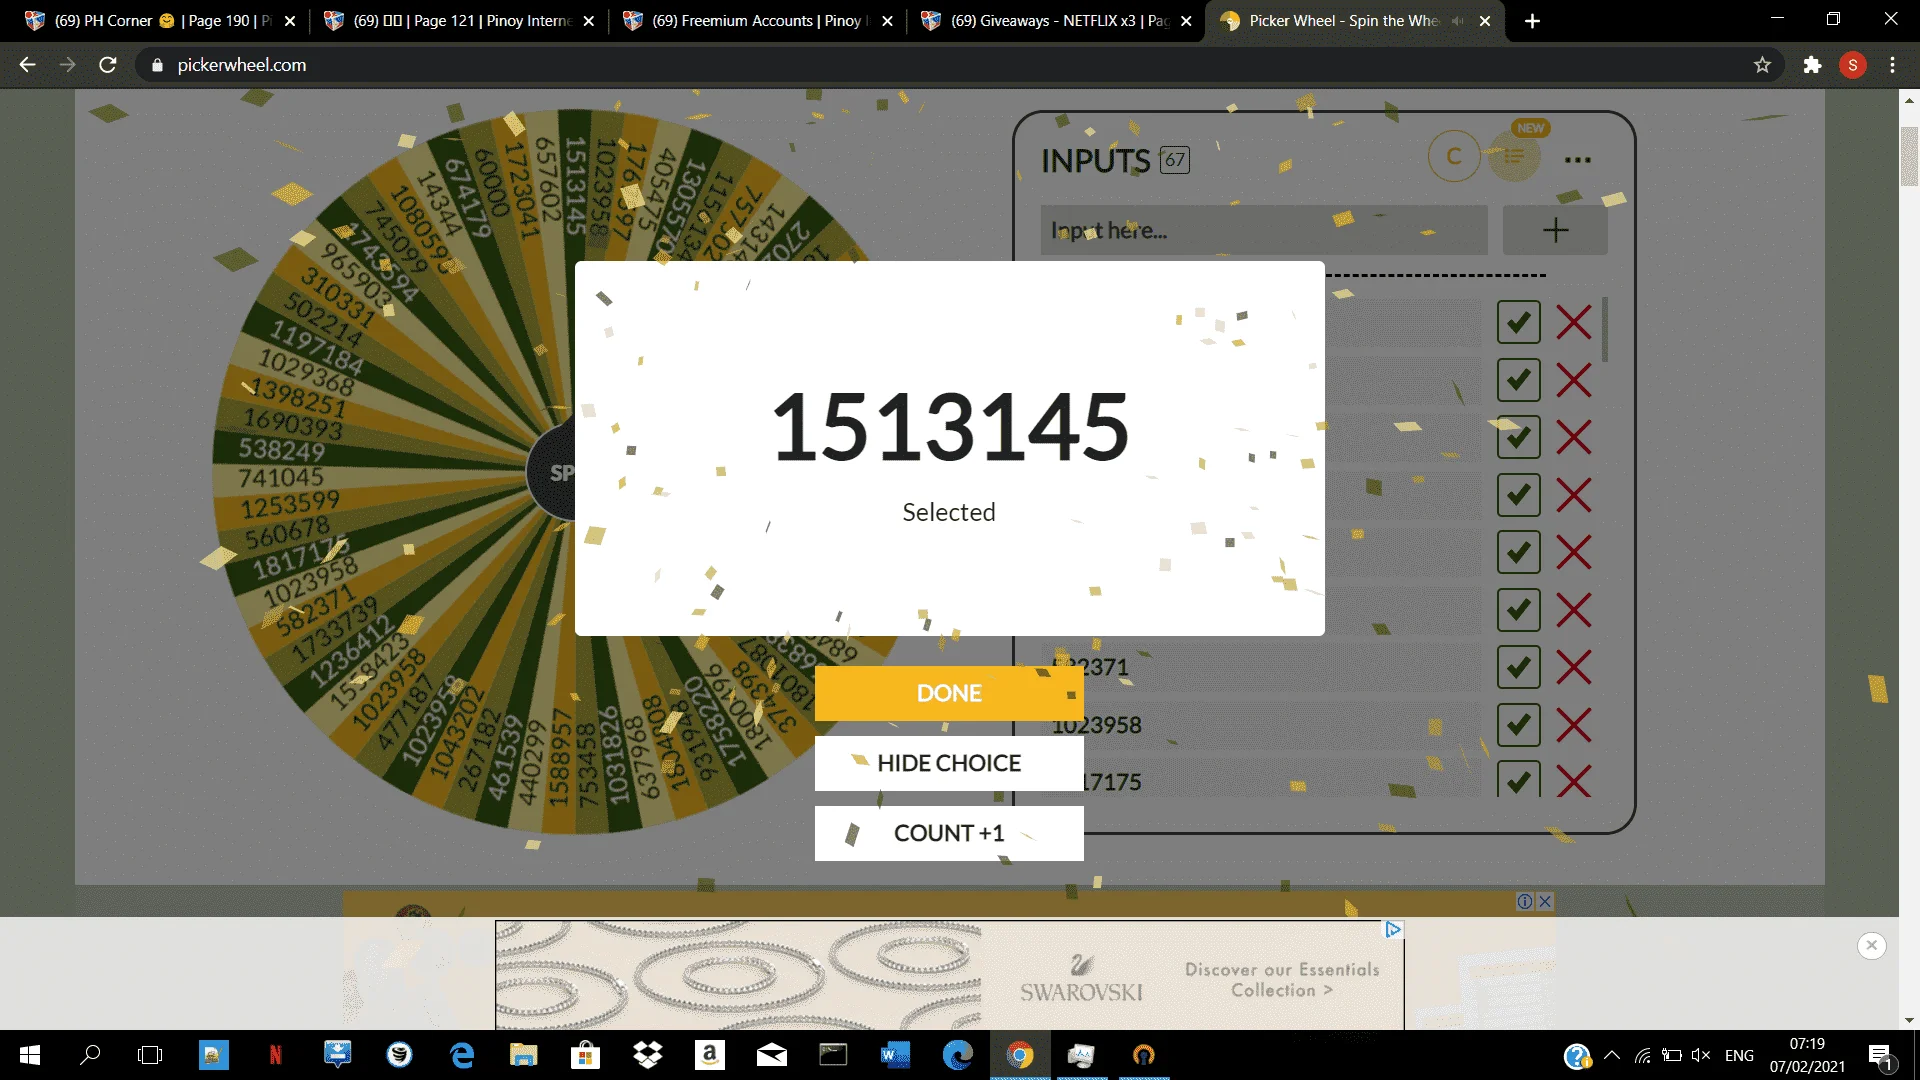Toggle the checkbox on the second input row
This screenshot has height=1080, width=1920.
[1518, 380]
